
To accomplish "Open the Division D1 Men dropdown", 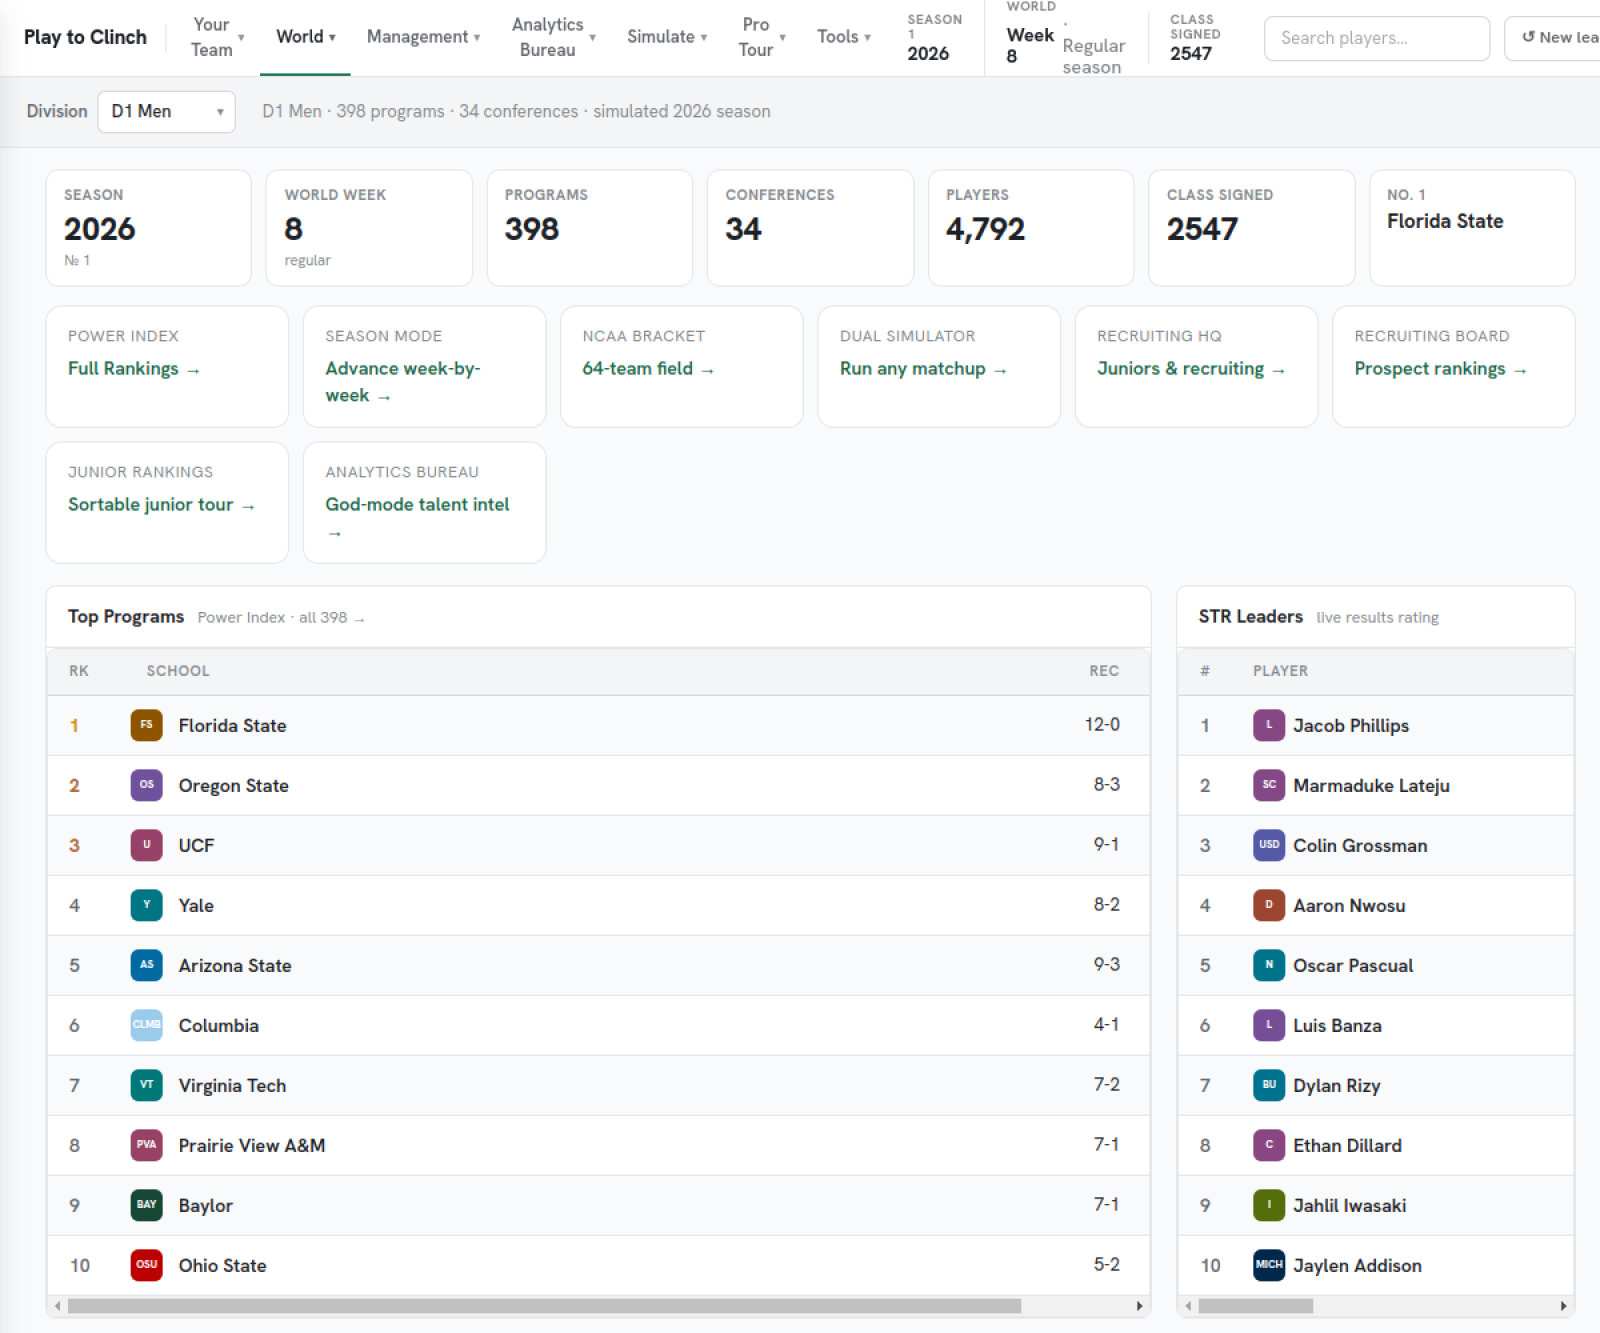I will coord(166,112).
